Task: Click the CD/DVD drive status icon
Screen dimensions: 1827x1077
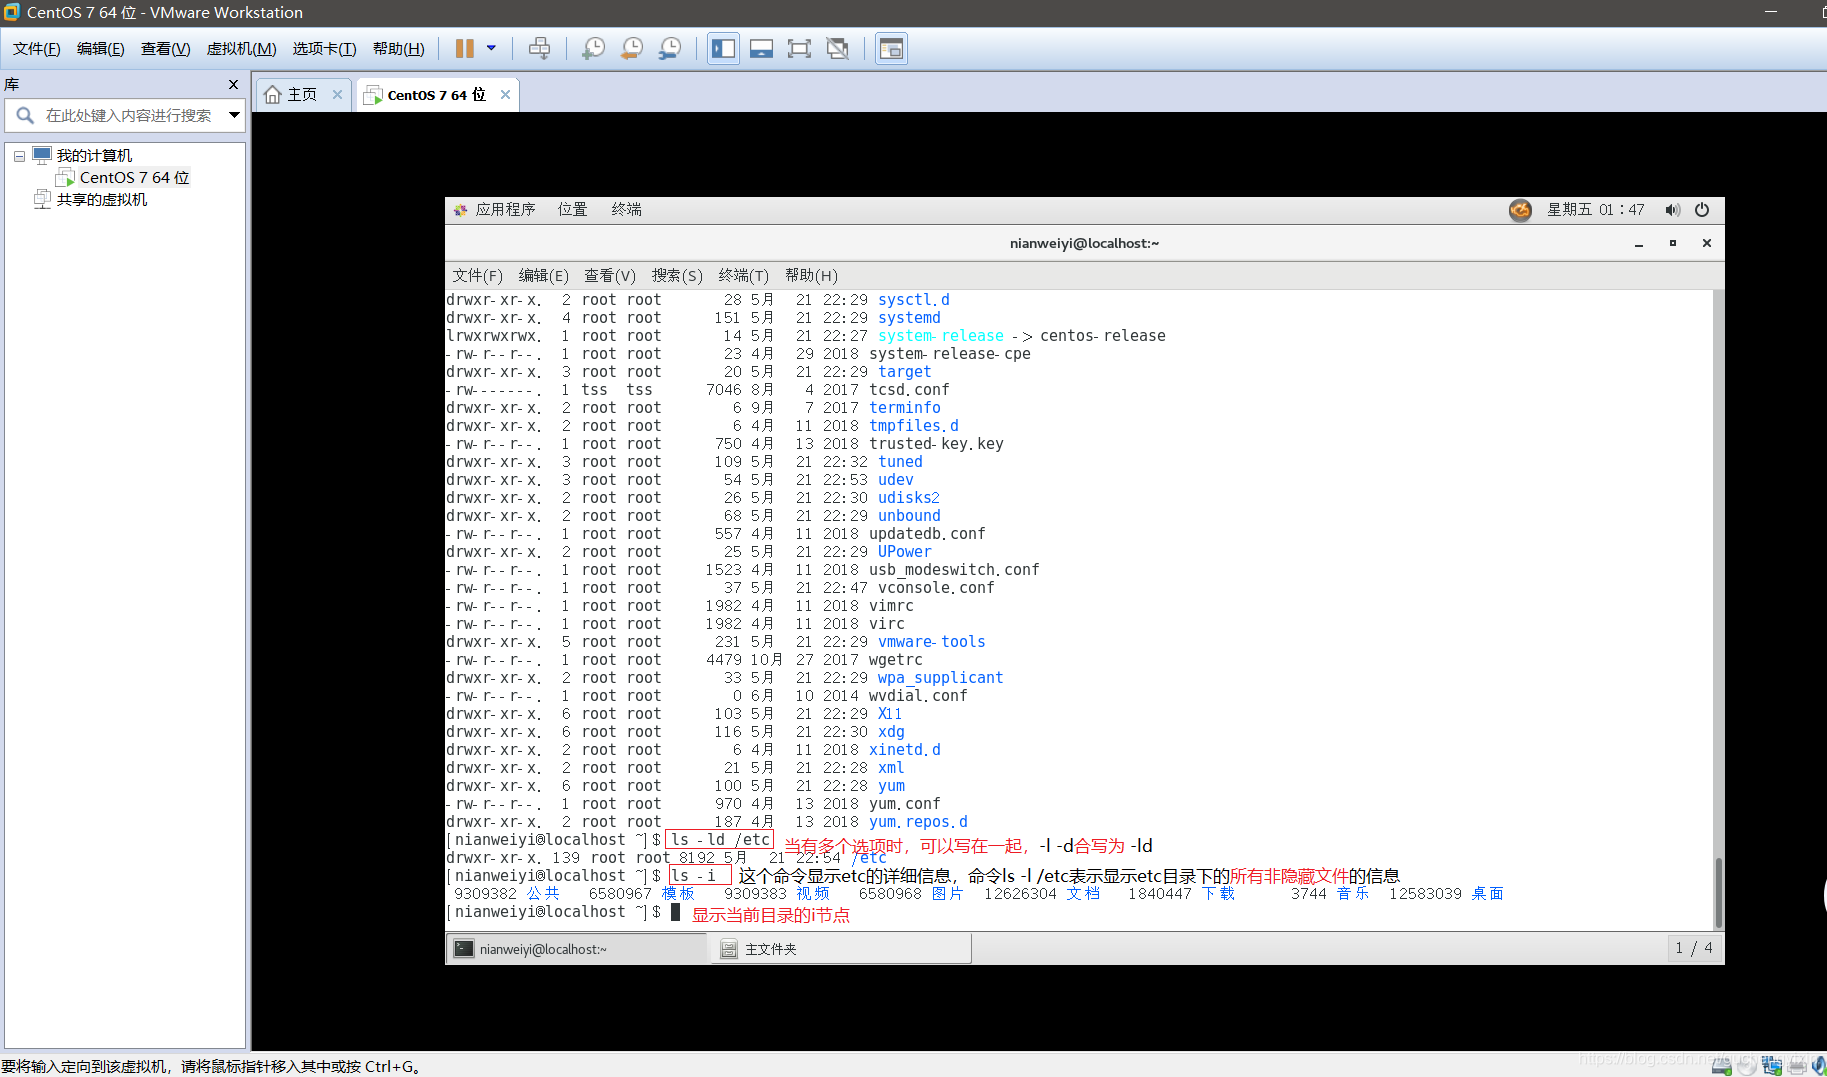Action: (x=1747, y=1066)
